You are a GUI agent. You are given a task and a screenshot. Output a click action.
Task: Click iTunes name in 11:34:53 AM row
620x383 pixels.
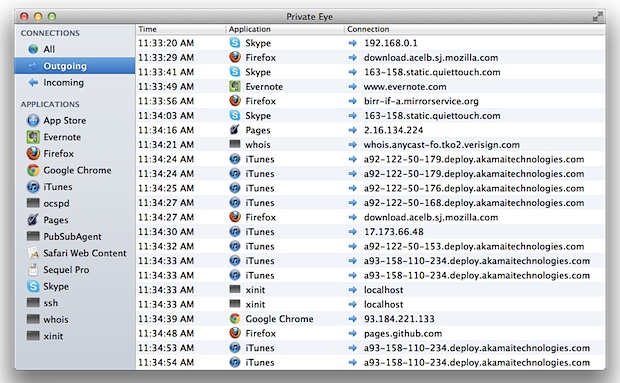[x=260, y=348]
